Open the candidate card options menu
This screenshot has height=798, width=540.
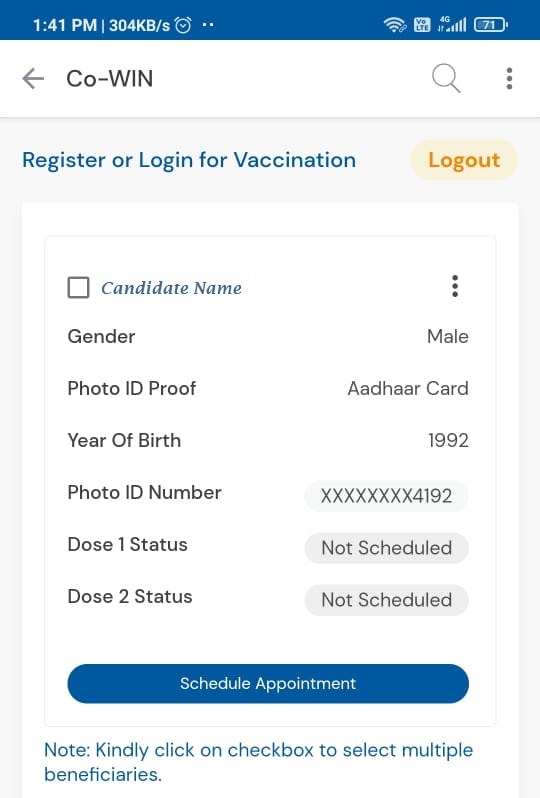pos(455,286)
